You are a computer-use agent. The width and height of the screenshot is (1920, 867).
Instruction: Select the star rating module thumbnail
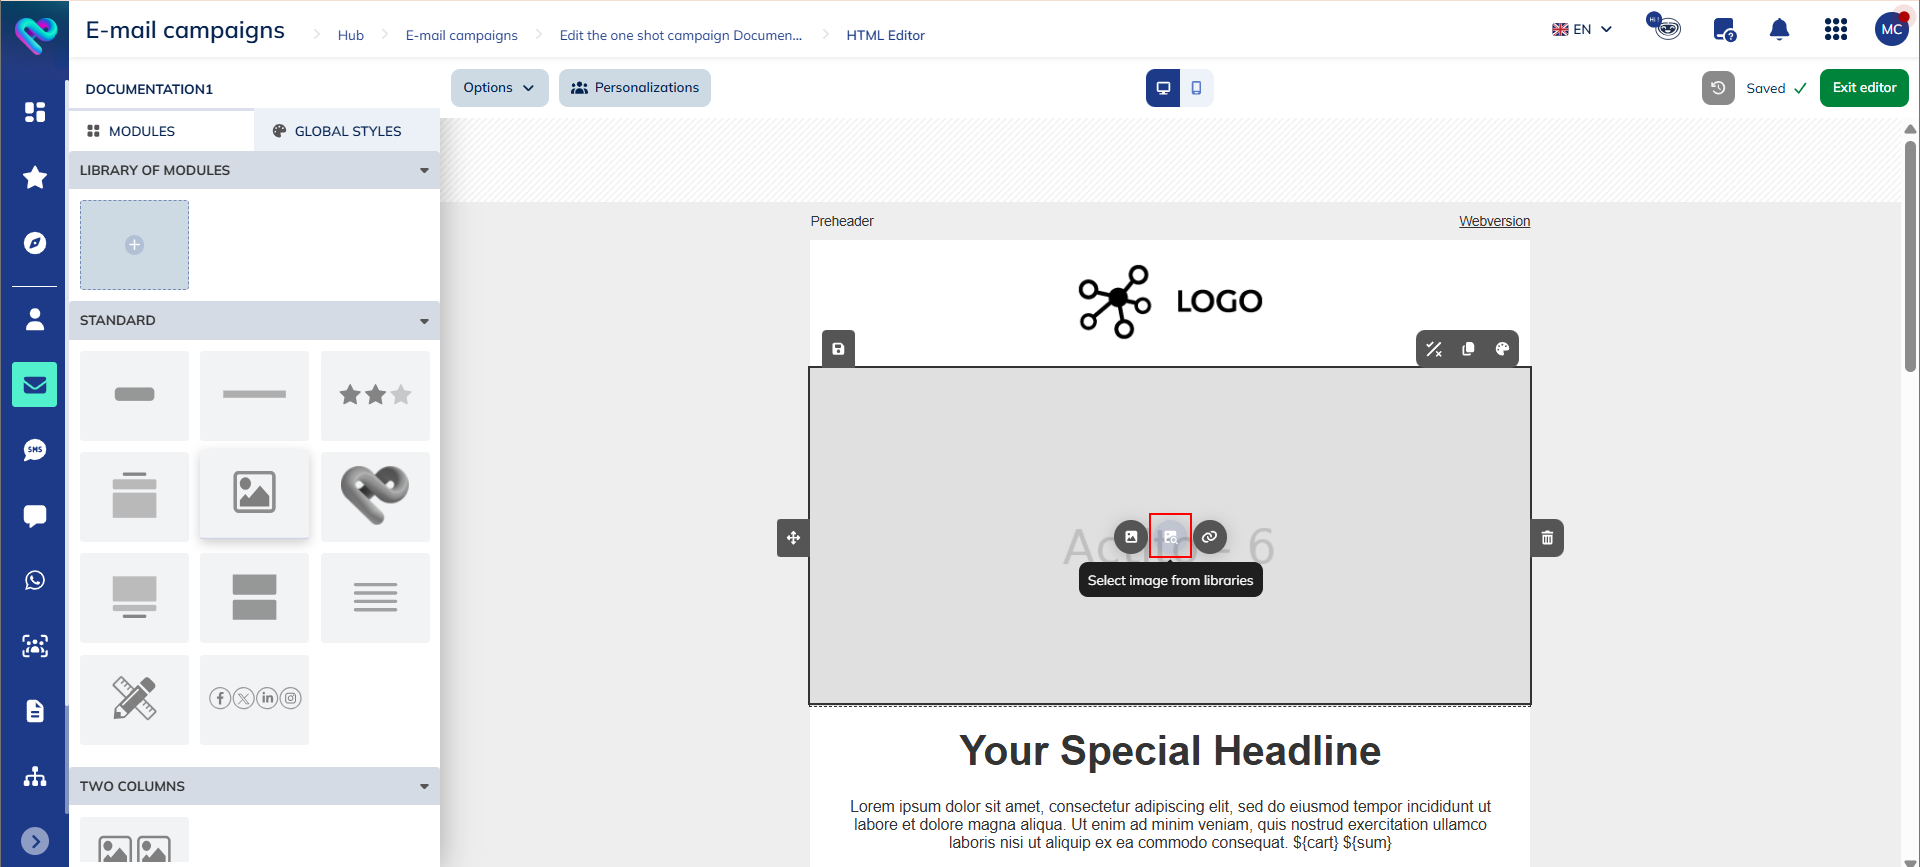tap(375, 395)
